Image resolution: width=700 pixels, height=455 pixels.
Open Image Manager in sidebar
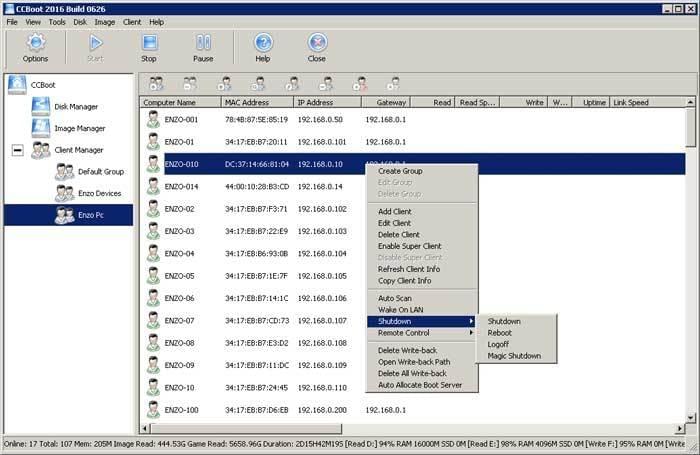point(79,128)
